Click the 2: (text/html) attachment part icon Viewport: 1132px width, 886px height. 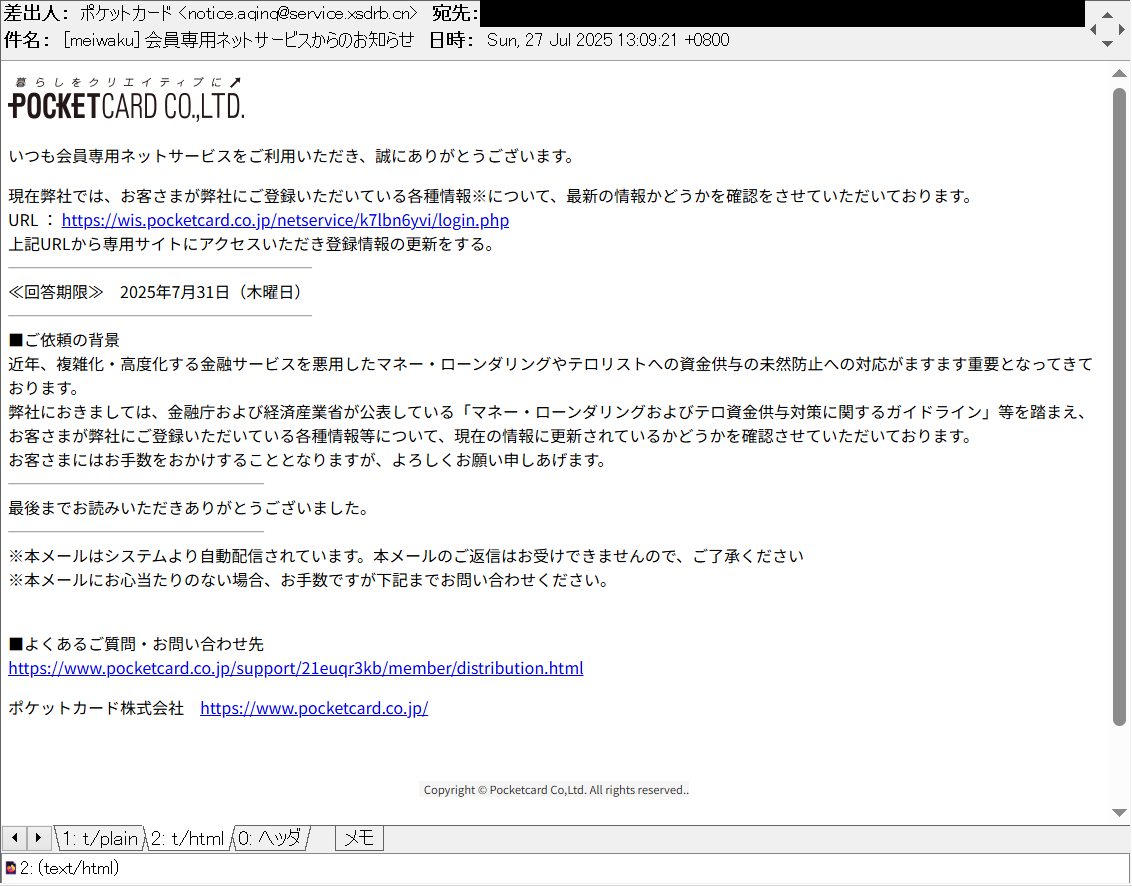click(10, 868)
